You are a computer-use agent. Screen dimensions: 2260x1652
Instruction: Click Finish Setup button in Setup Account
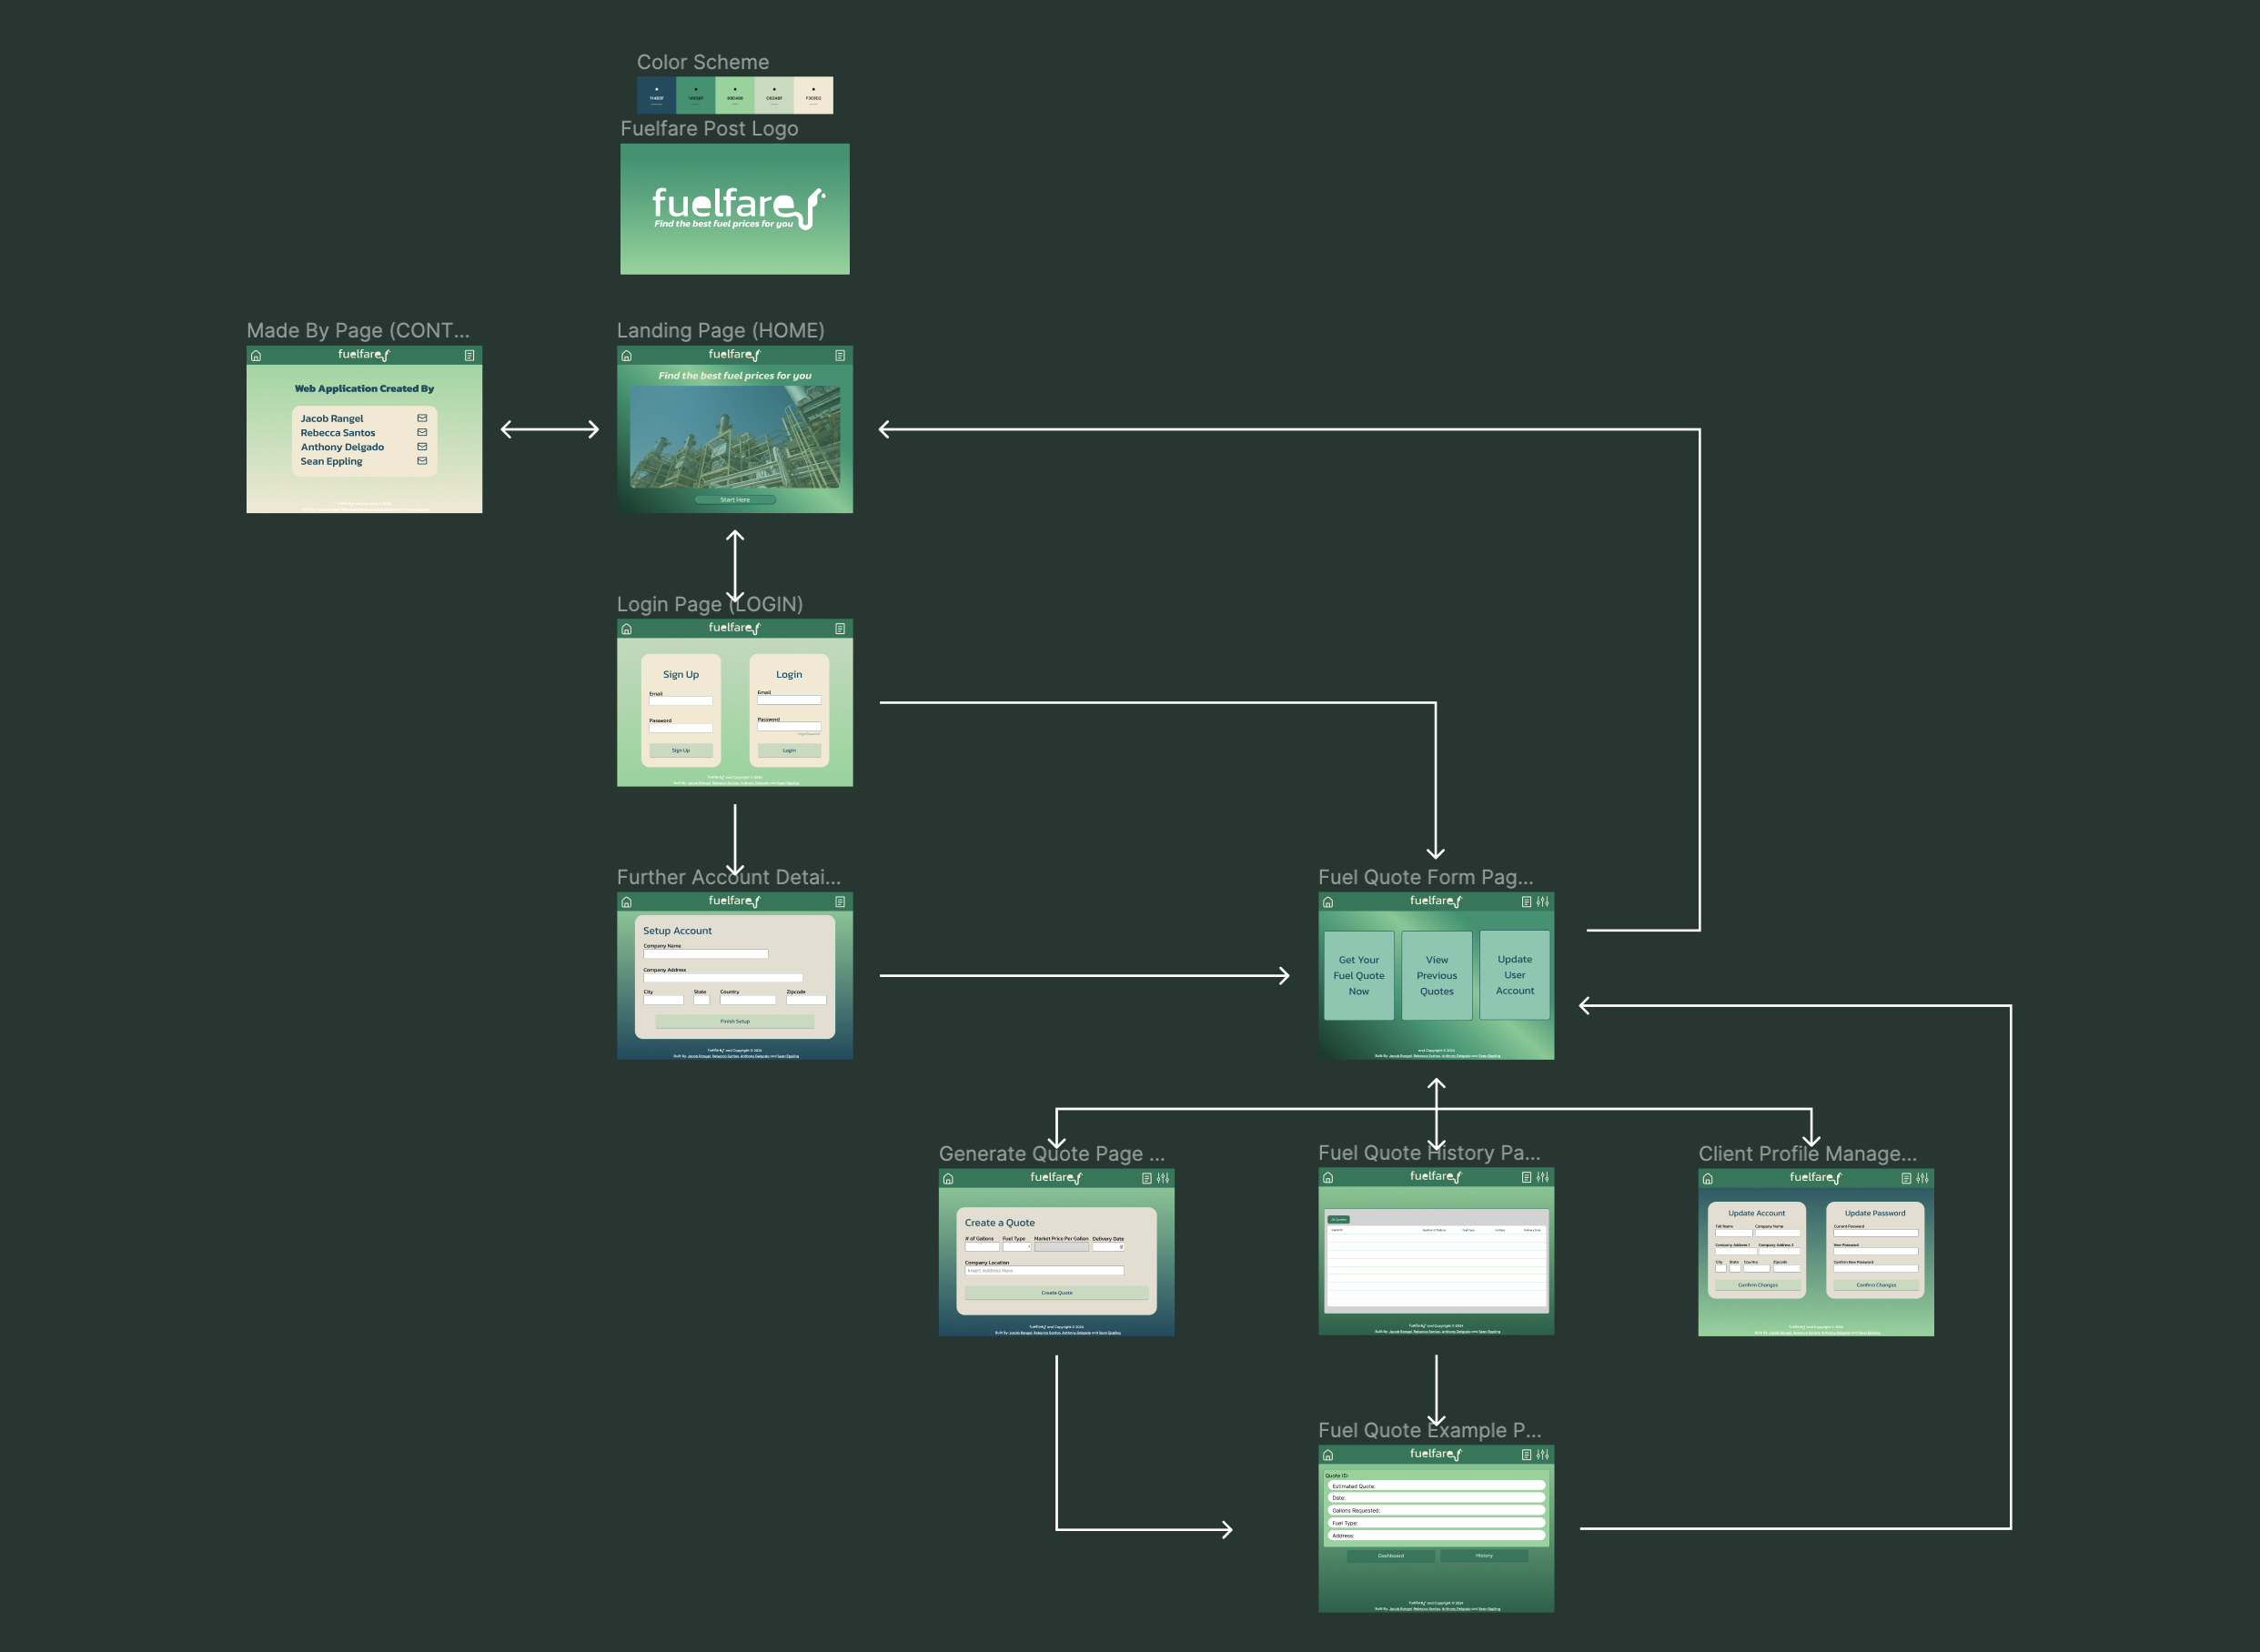coord(734,1021)
